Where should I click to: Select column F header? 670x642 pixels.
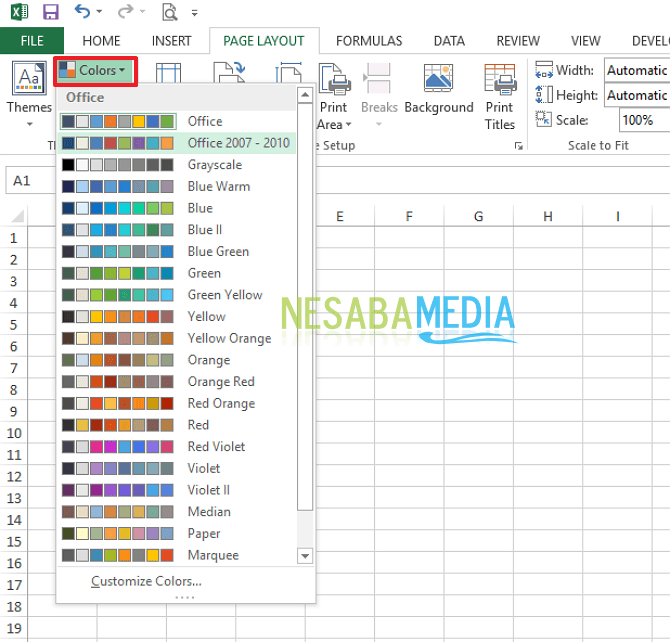pyautogui.click(x=409, y=216)
